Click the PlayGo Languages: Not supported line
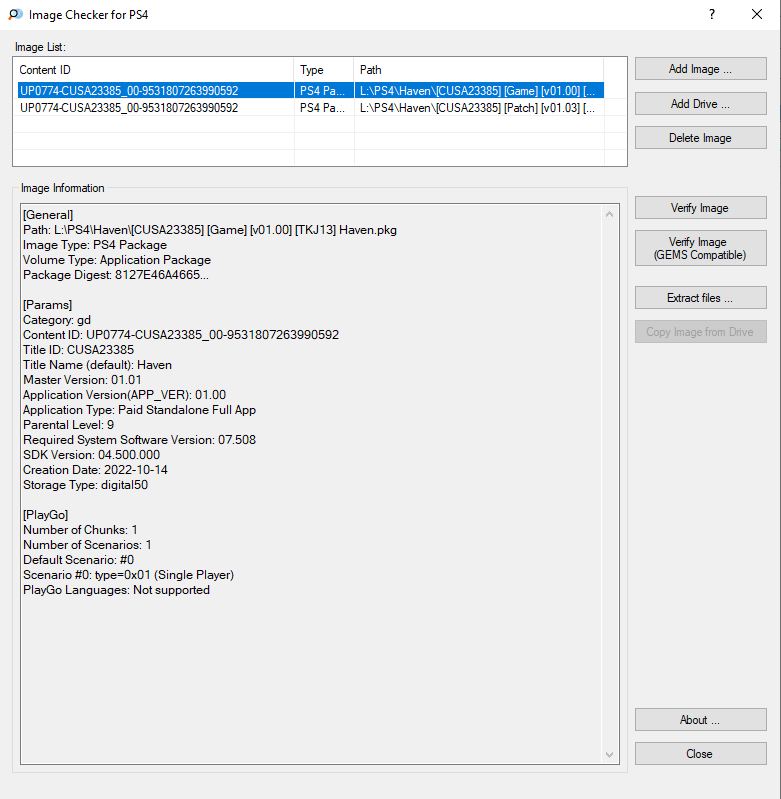Screen dimensions: 781x799 pyautogui.click(x=116, y=590)
